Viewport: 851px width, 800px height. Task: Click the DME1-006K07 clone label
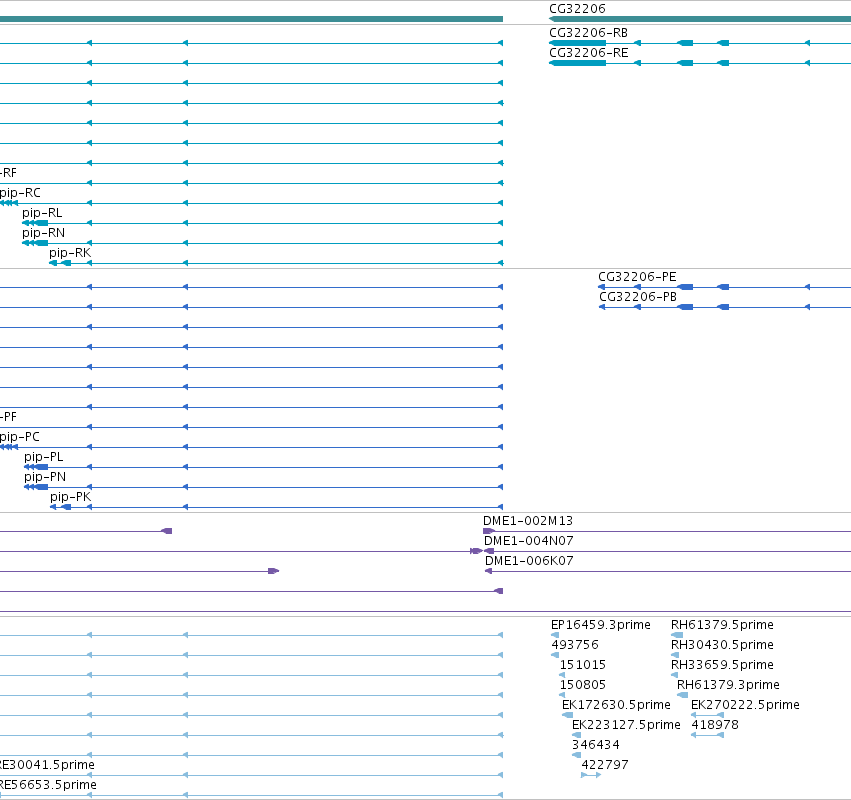pyautogui.click(x=529, y=561)
